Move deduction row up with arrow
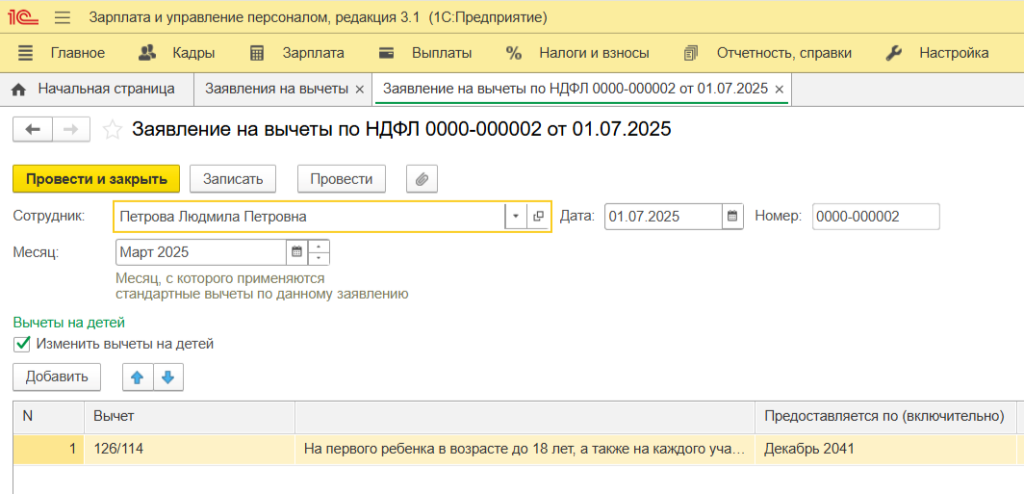 pyautogui.click(x=137, y=377)
